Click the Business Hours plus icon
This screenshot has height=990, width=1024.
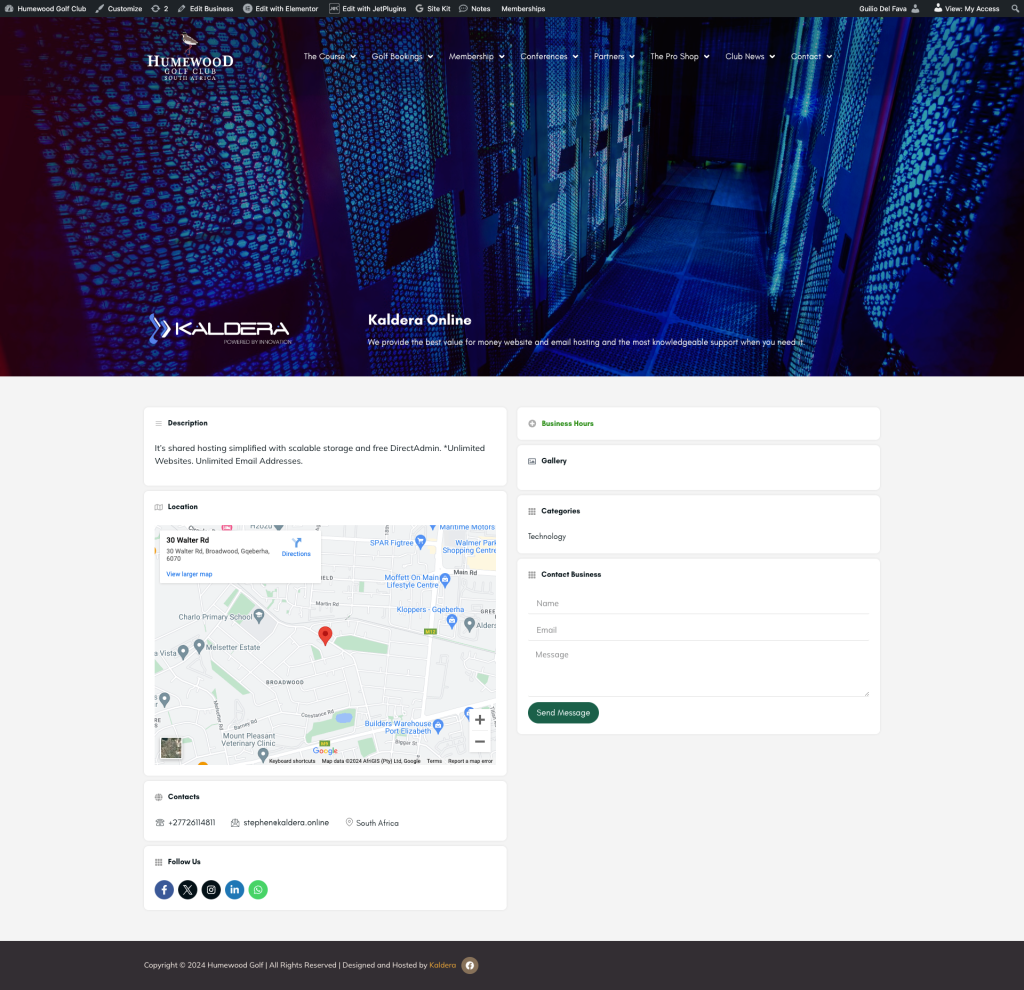[532, 424]
